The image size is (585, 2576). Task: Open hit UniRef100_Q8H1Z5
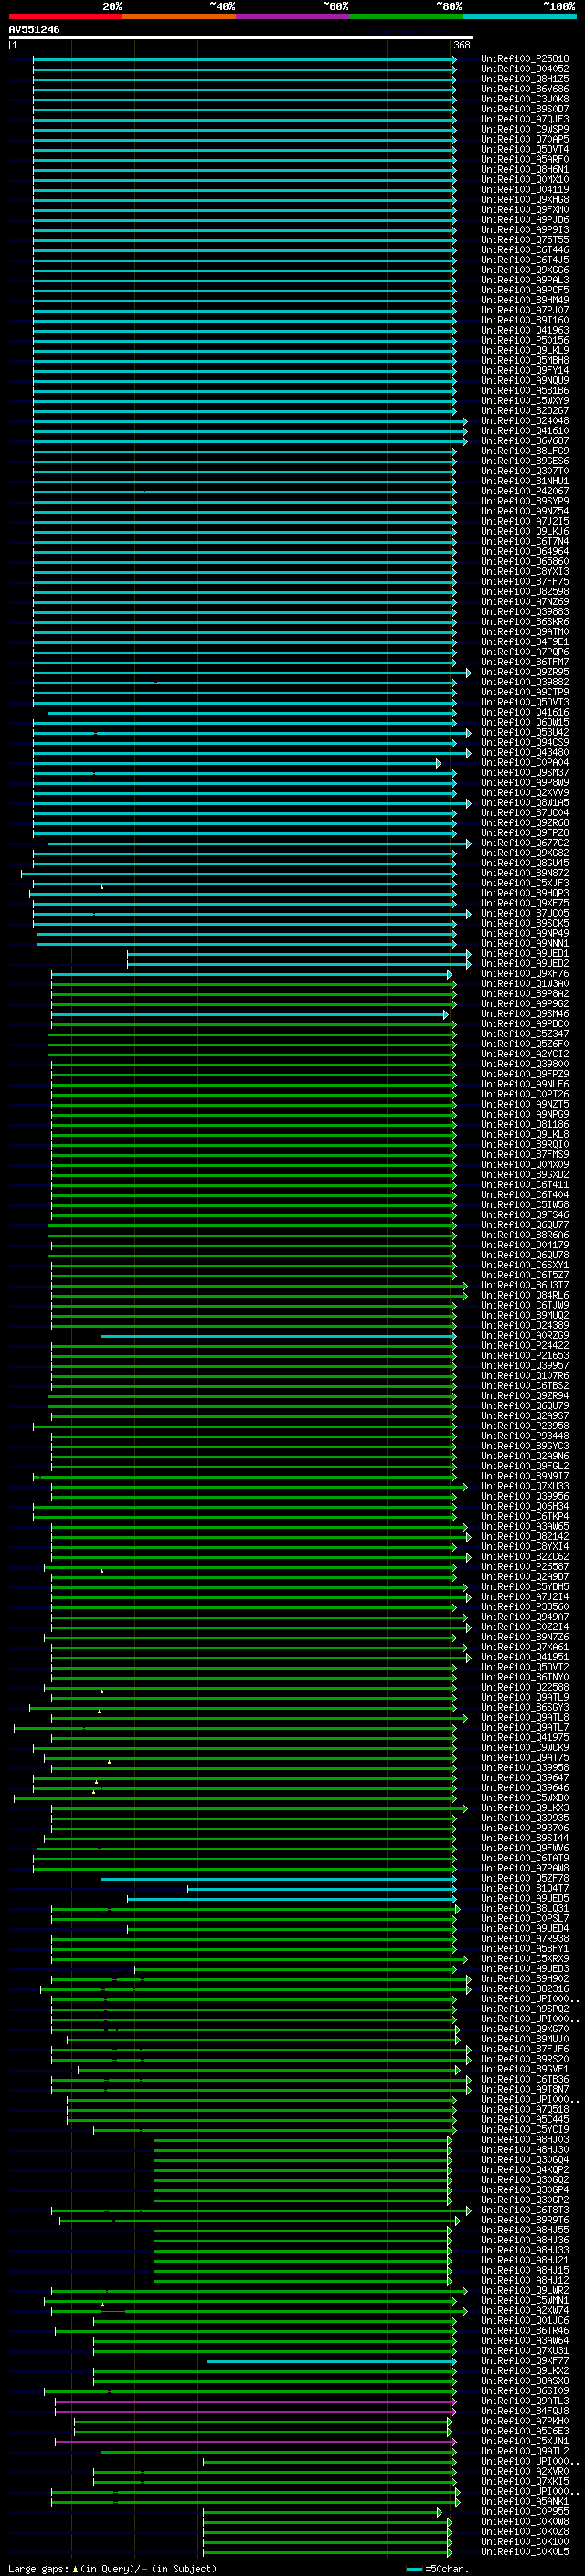coord(525,79)
